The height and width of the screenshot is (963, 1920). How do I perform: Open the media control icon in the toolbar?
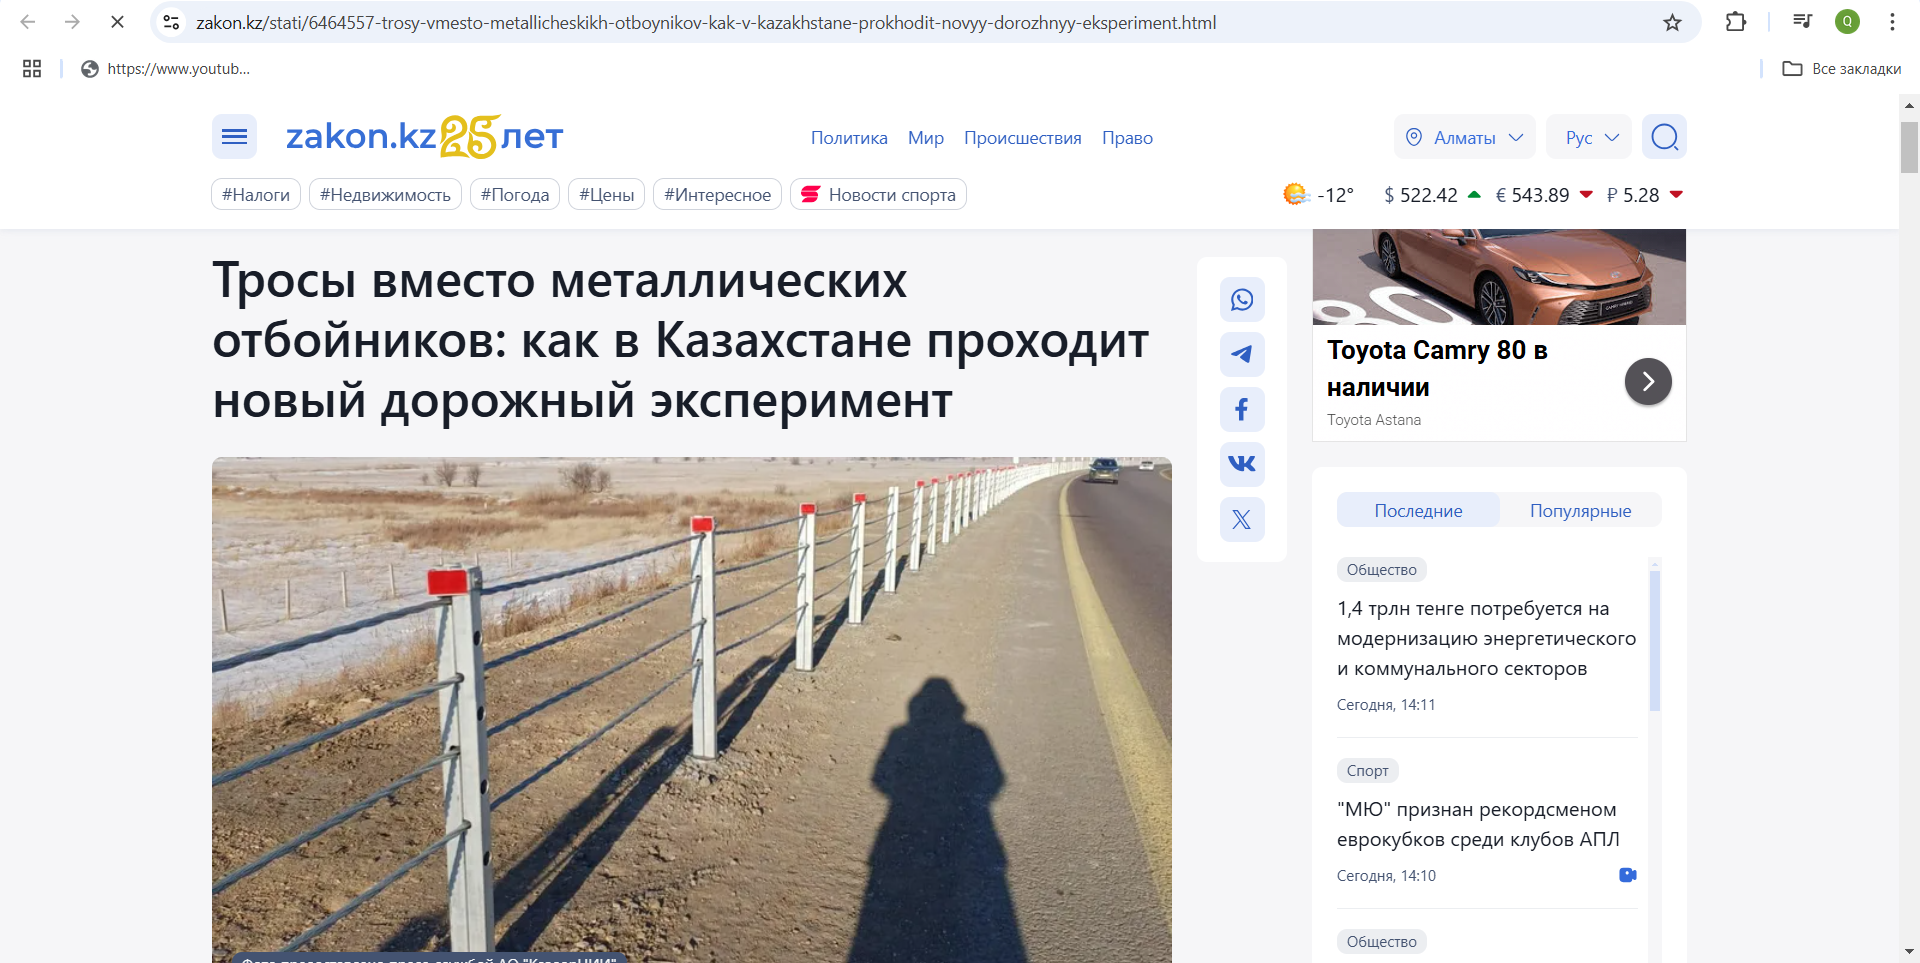(x=1802, y=22)
